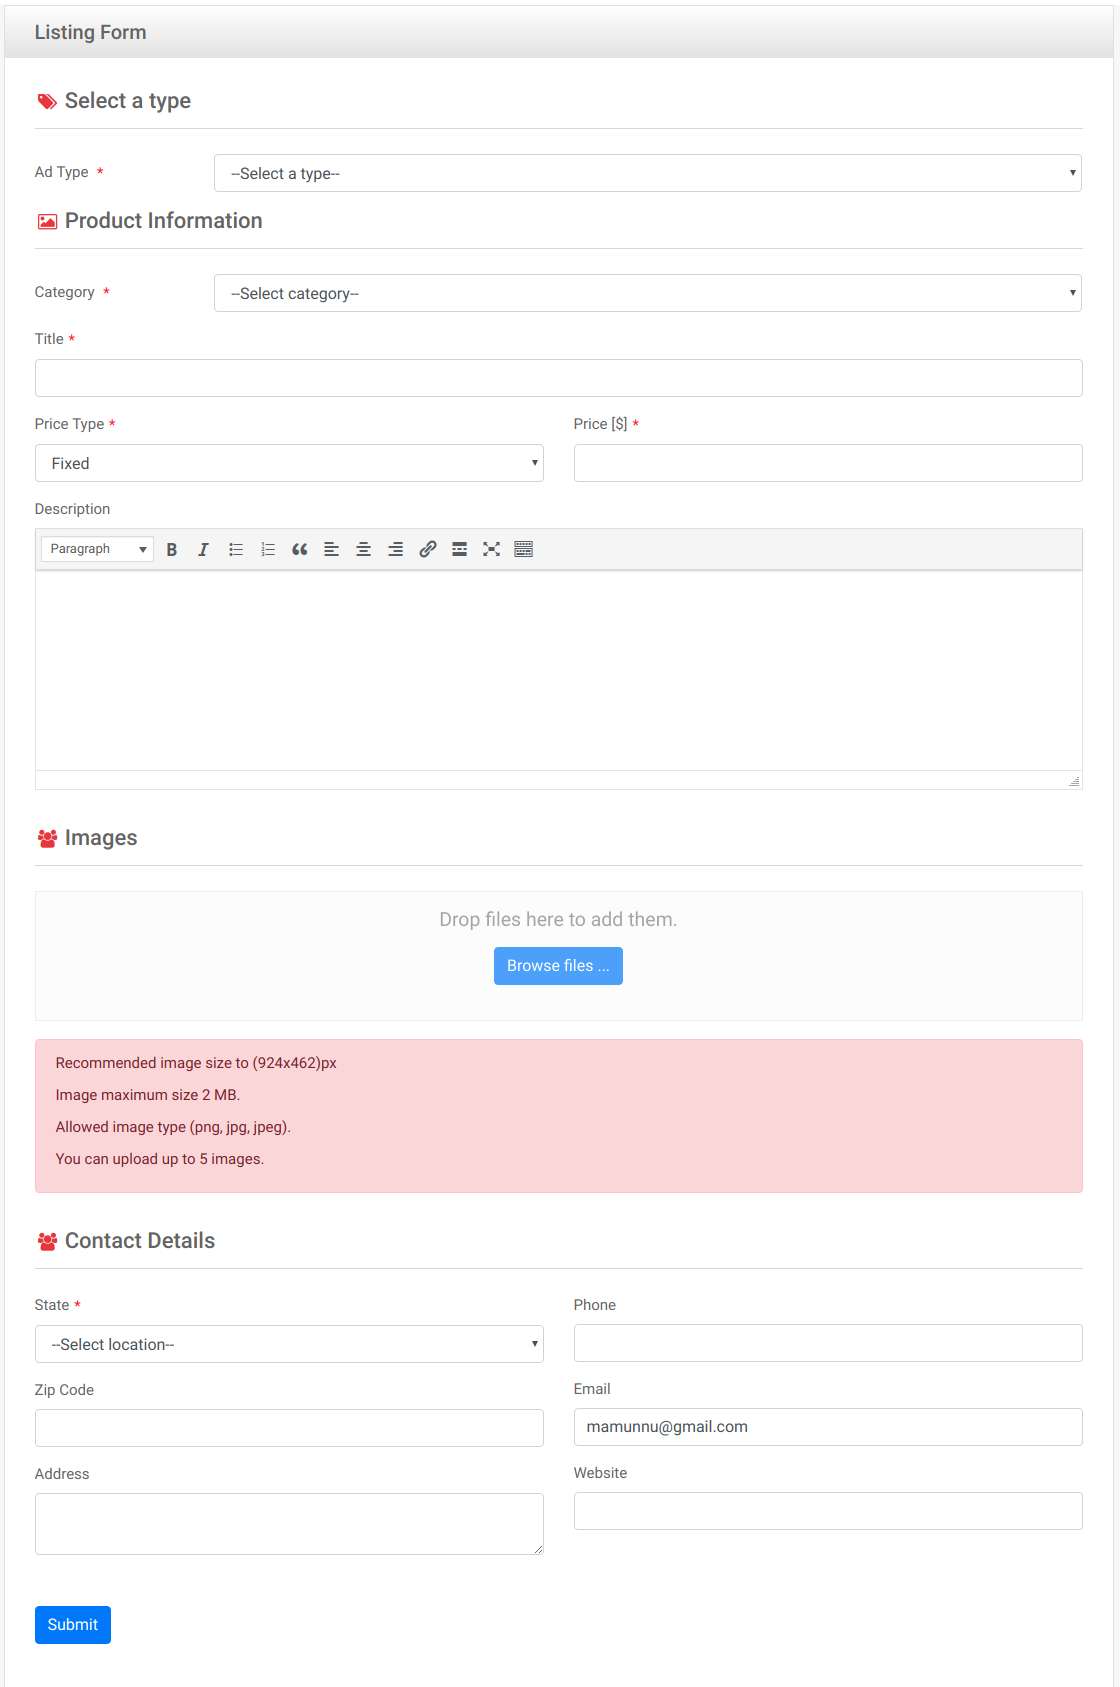Toggle the editor toolbar kitchen sink
1120x1687 pixels.
523,549
